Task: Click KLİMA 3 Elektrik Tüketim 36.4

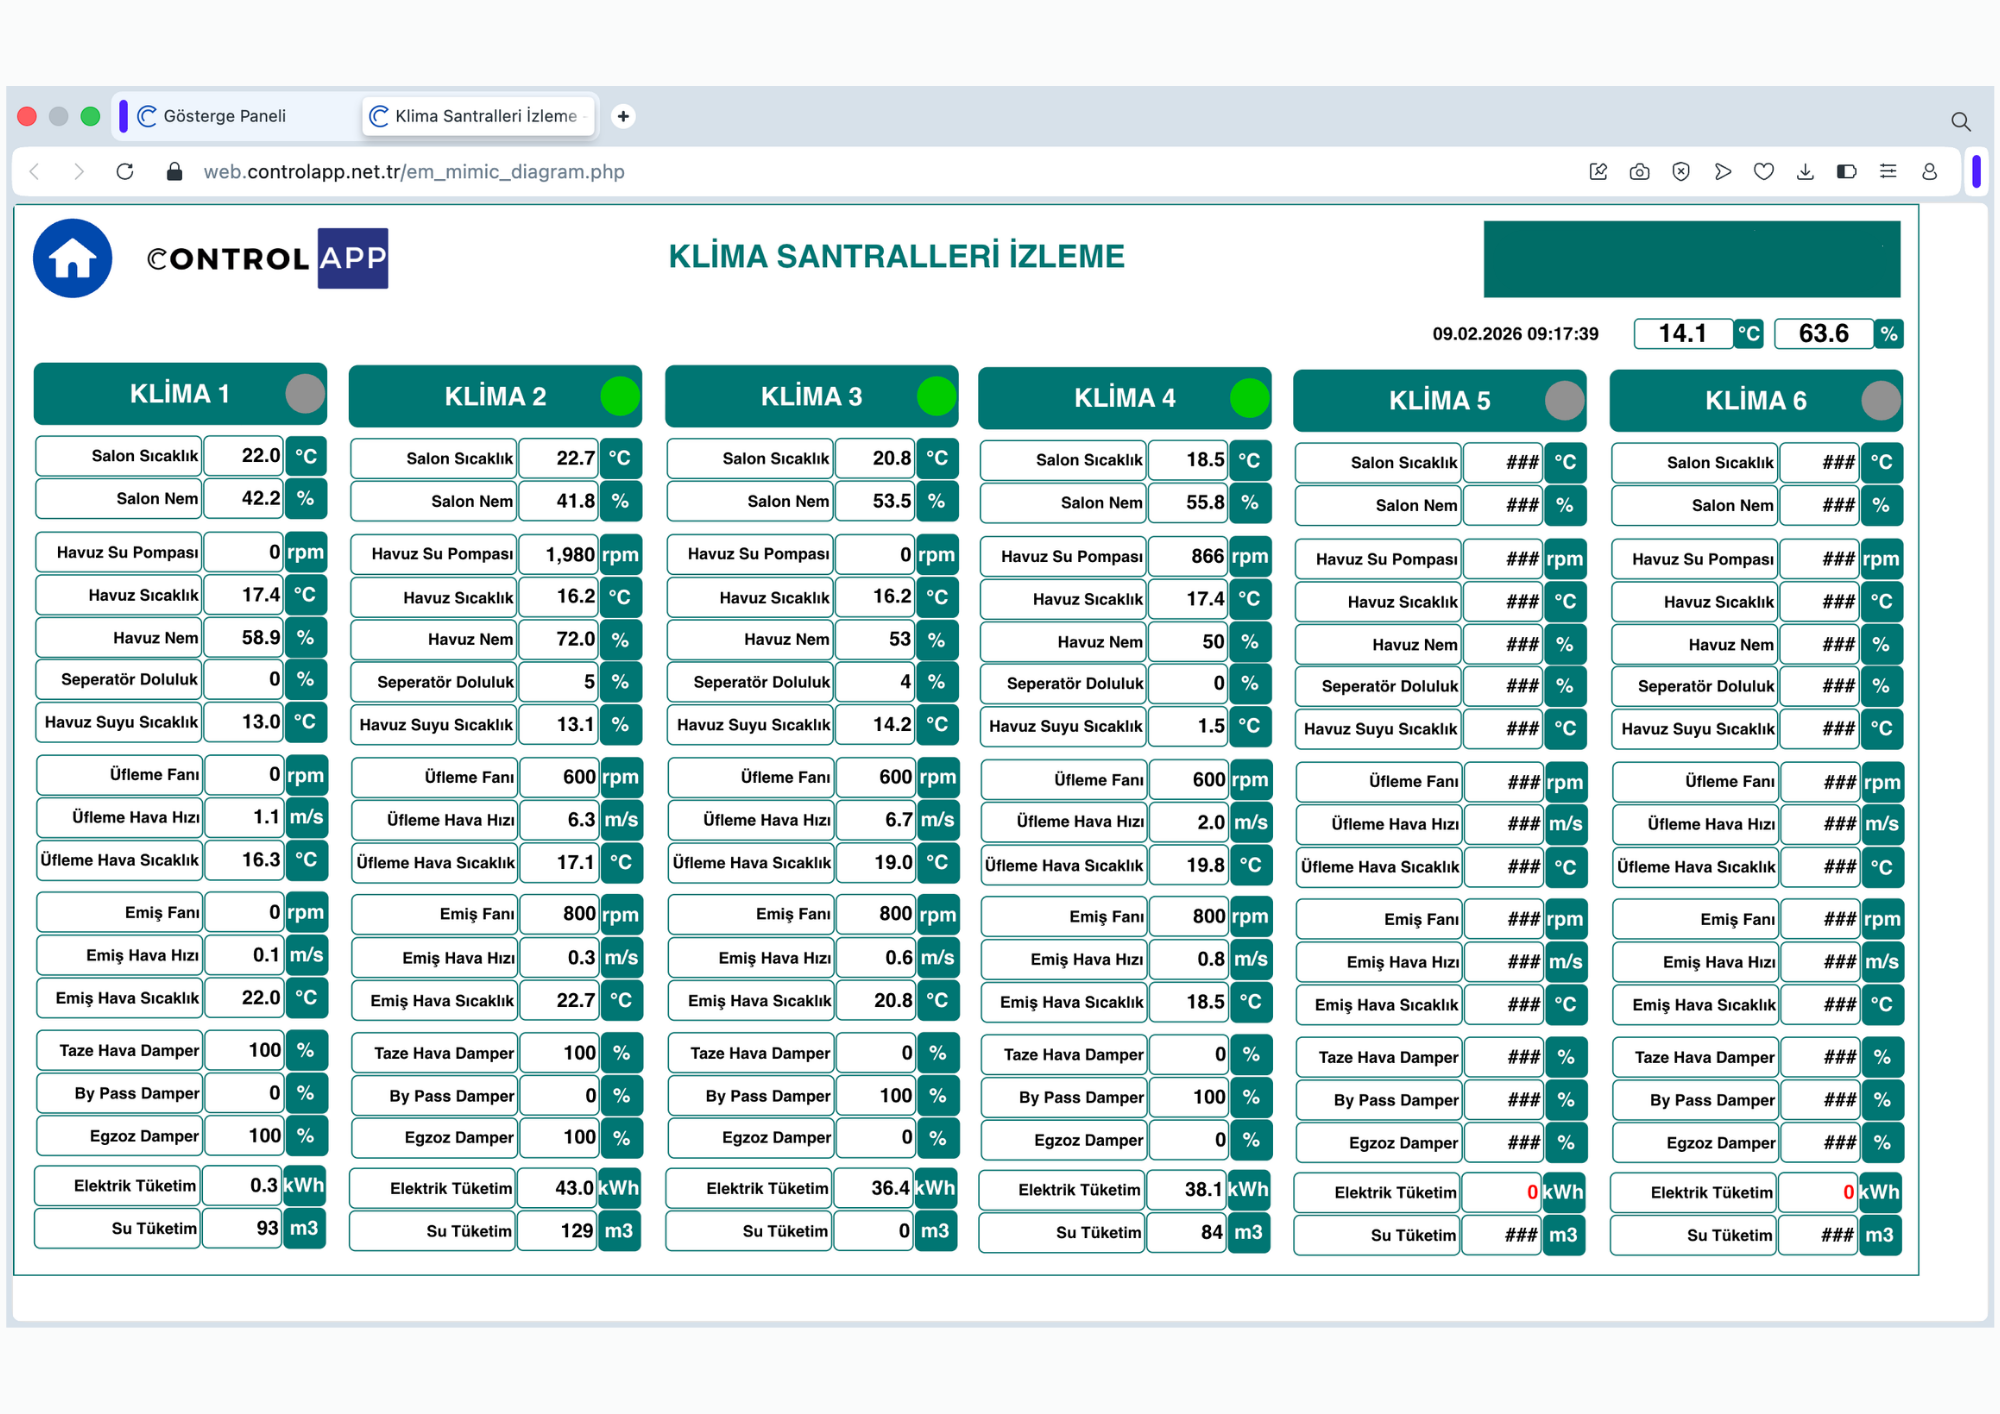Action: pos(874,1188)
